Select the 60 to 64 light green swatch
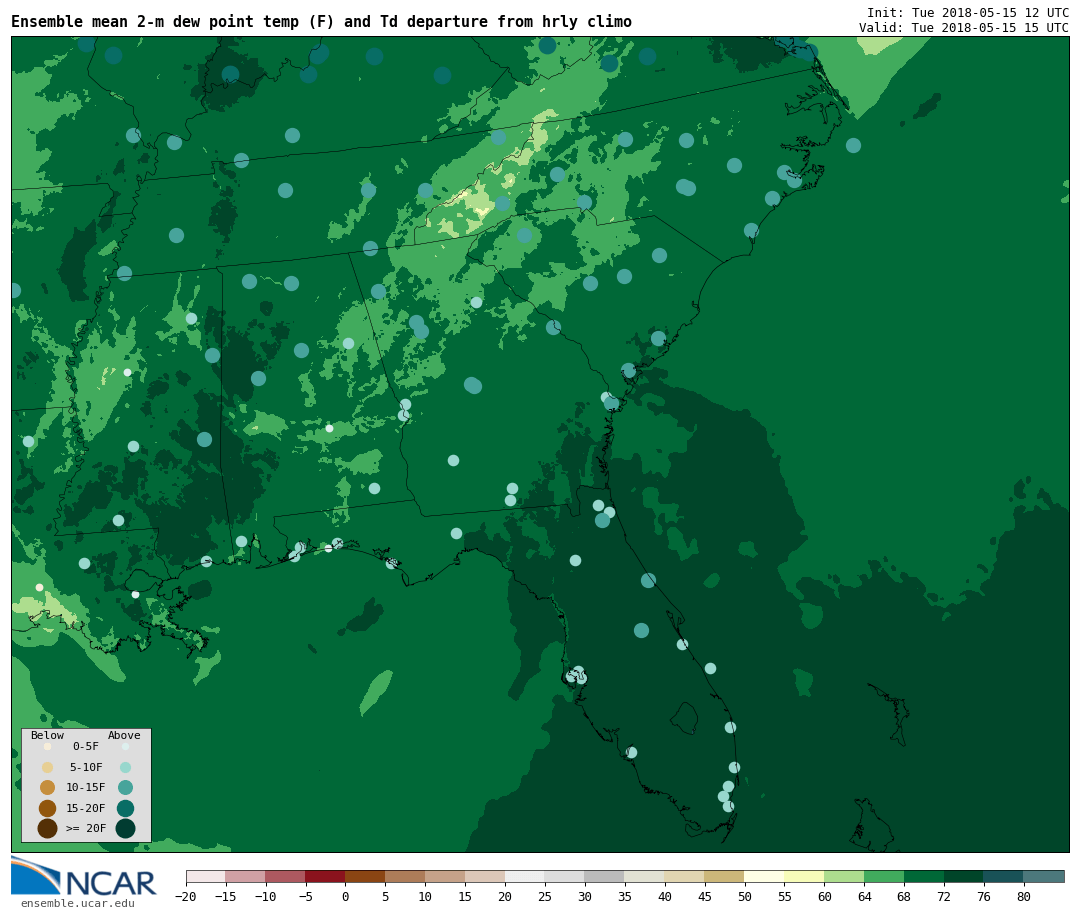 click(845, 876)
